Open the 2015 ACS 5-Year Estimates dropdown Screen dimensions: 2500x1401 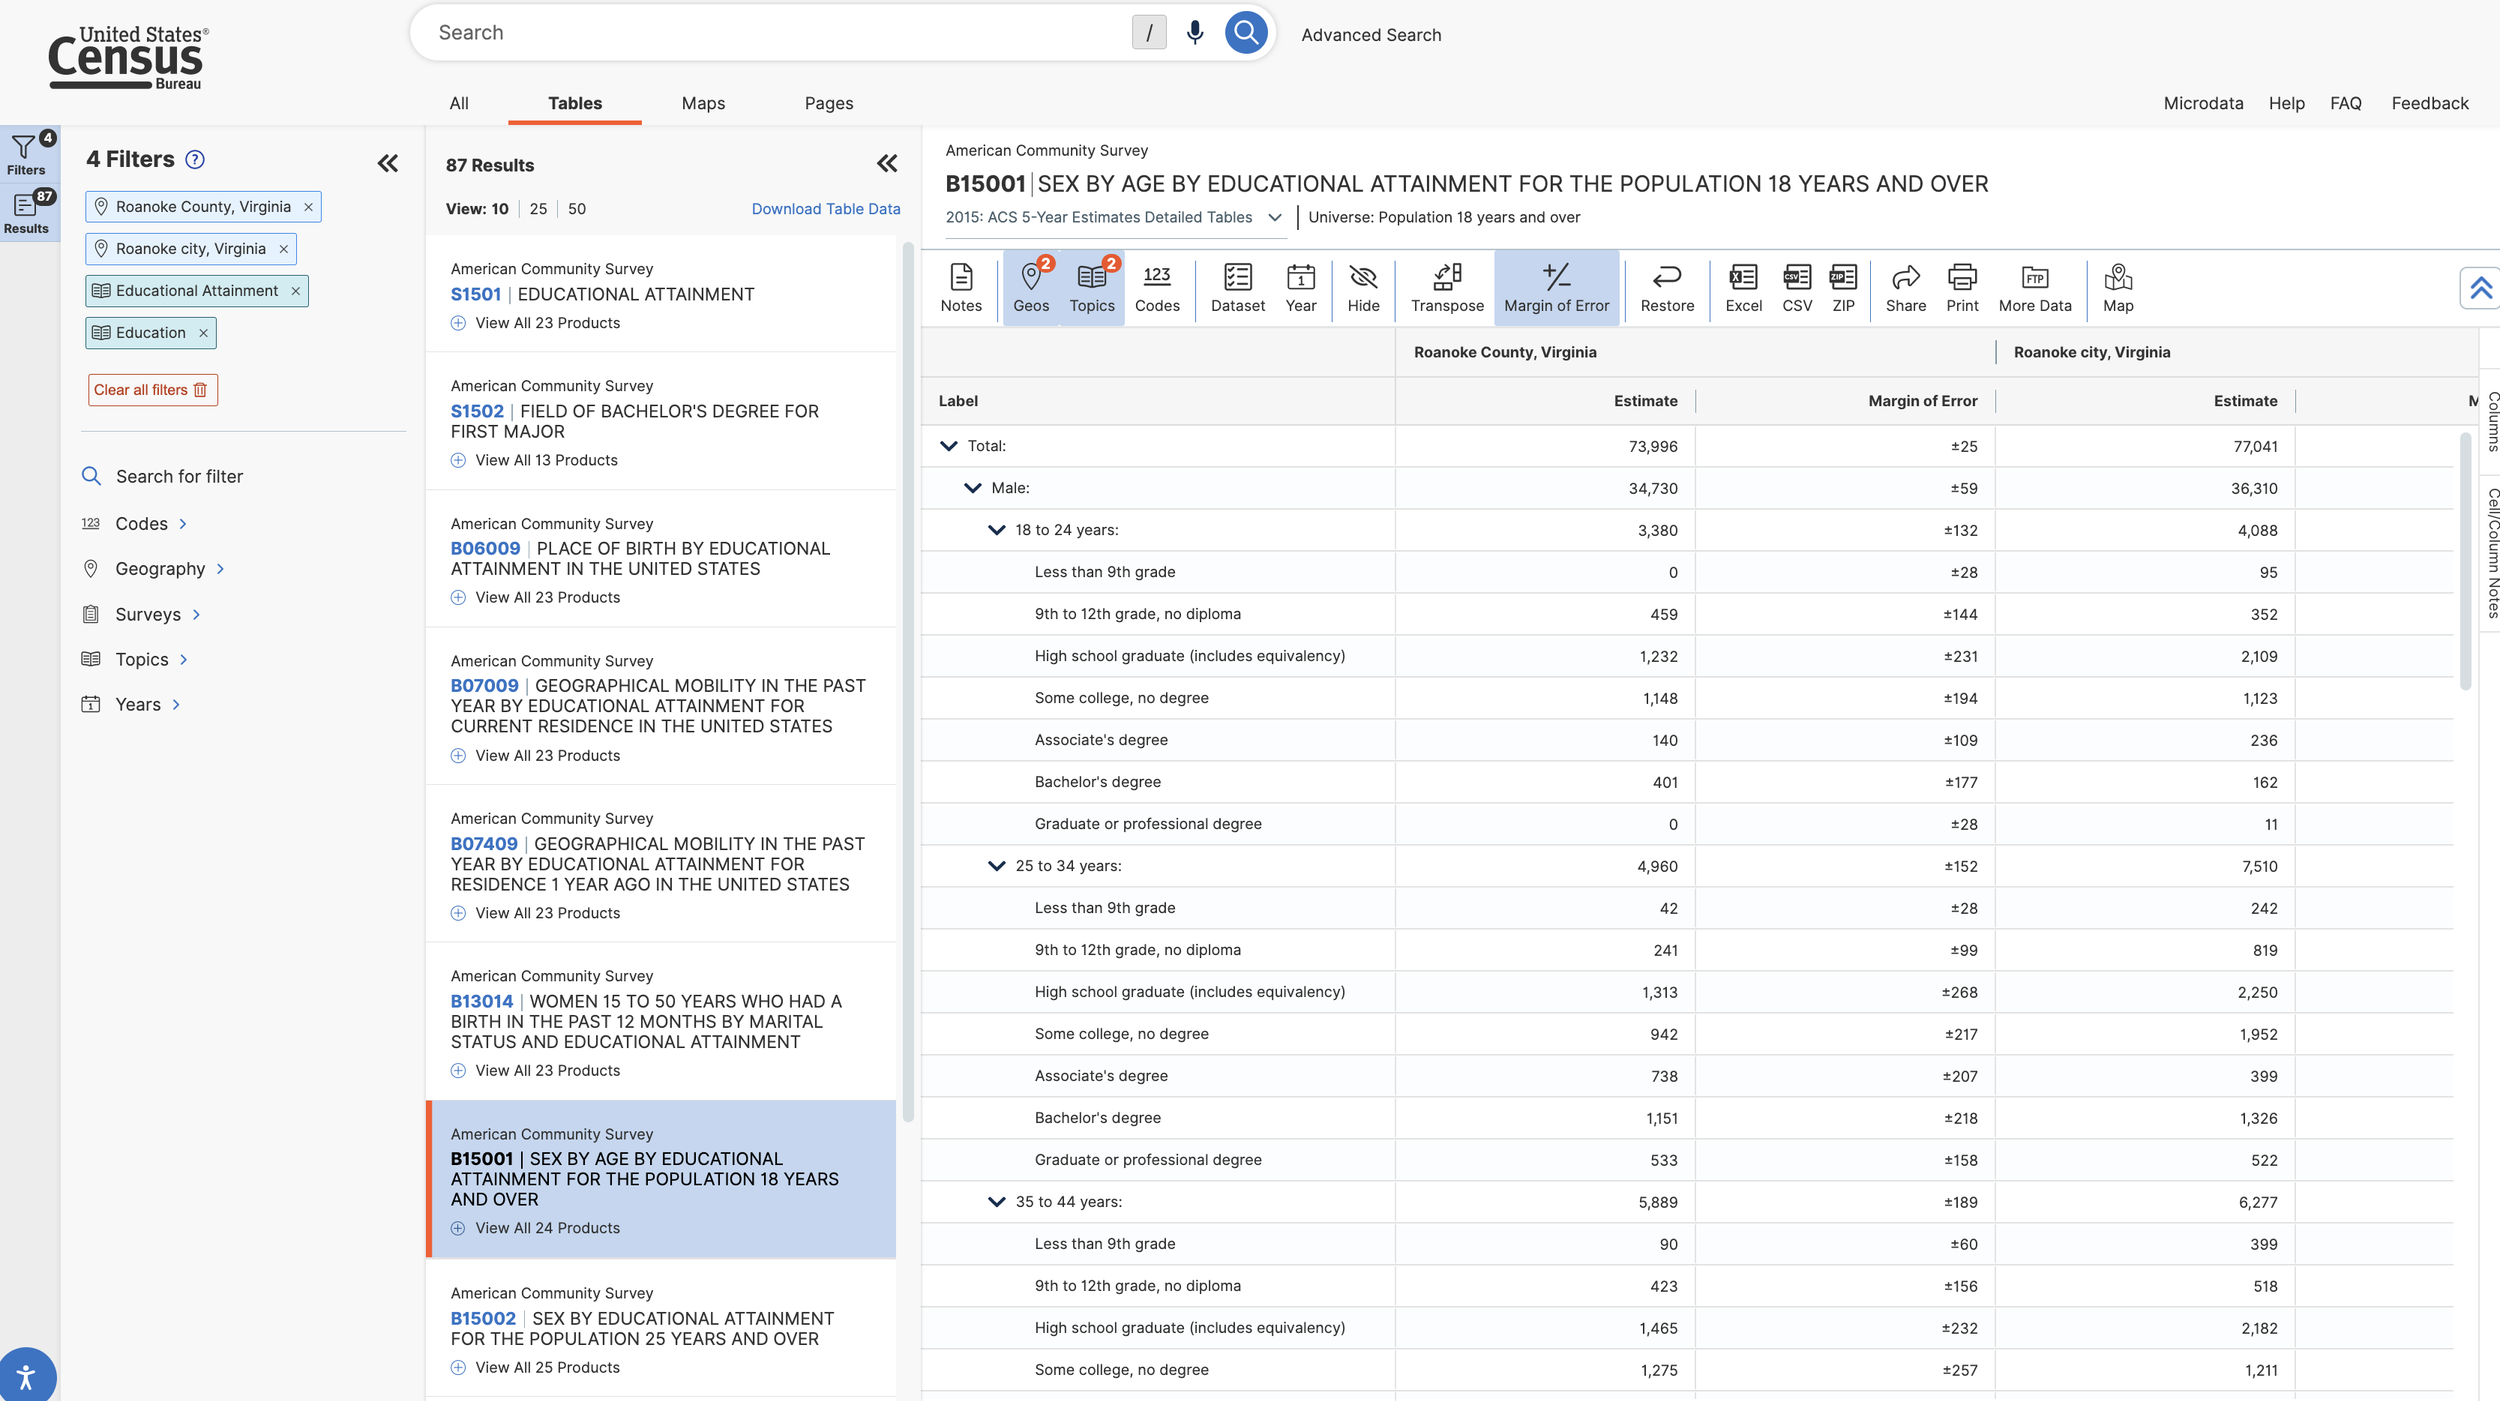tap(1114, 217)
